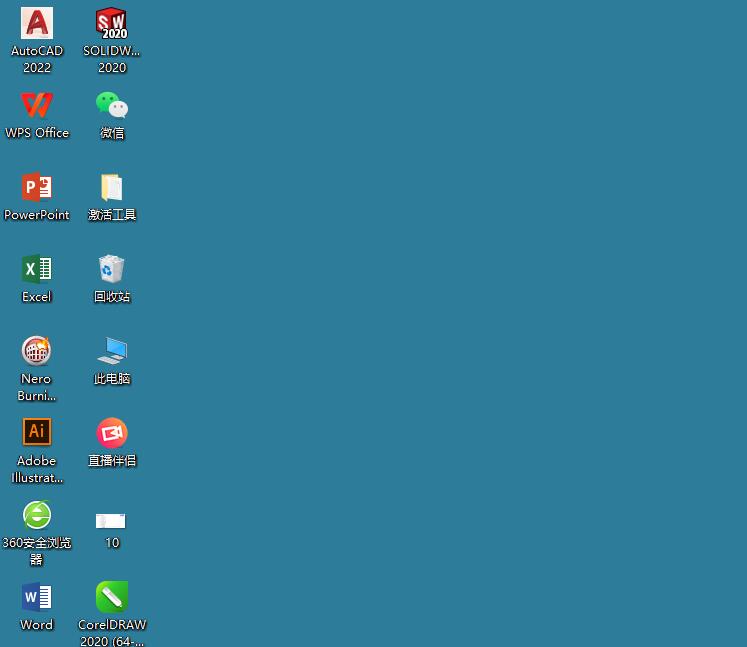Select the Recycle Bin (回收站) icon
This screenshot has width=747, height=647.
(x=111, y=269)
